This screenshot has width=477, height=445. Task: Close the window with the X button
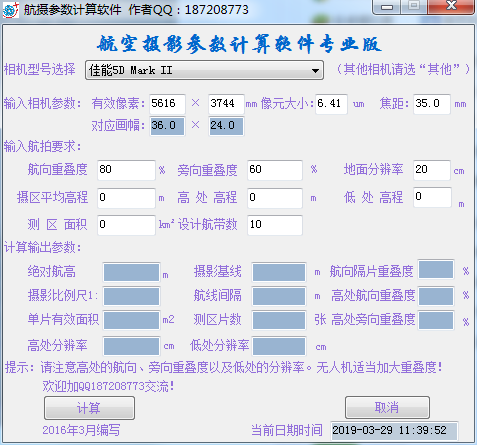click(451, 6)
